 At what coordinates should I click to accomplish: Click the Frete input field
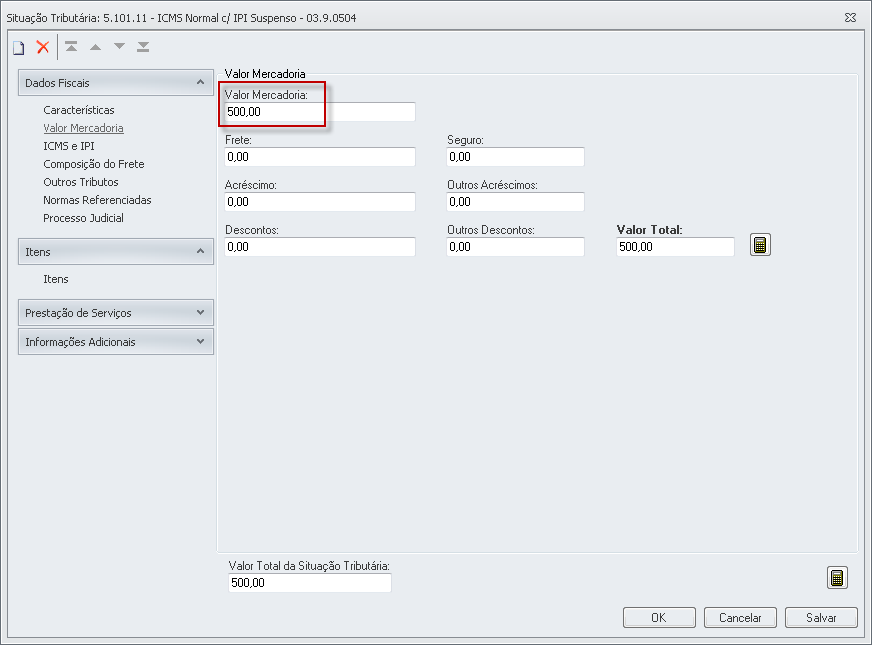click(320, 157)
